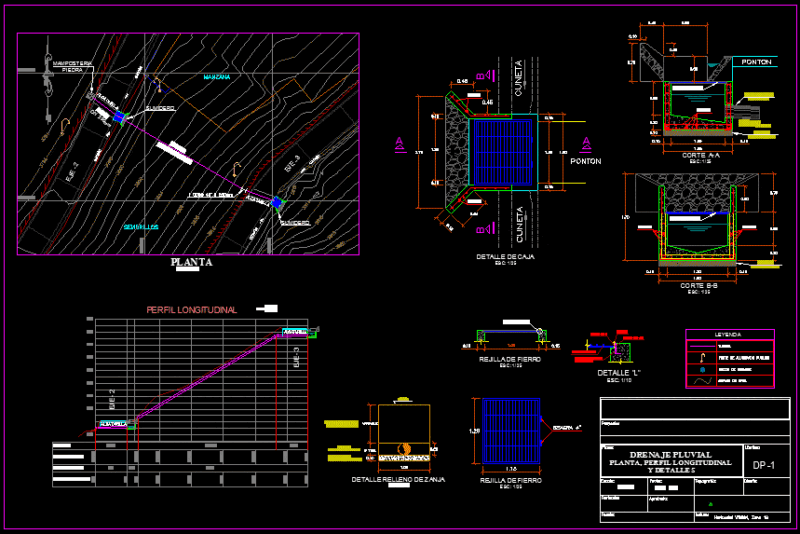800x534 pixels.
Task: Click the PLANTA title below the plan view
Action: tap(191, 262)
